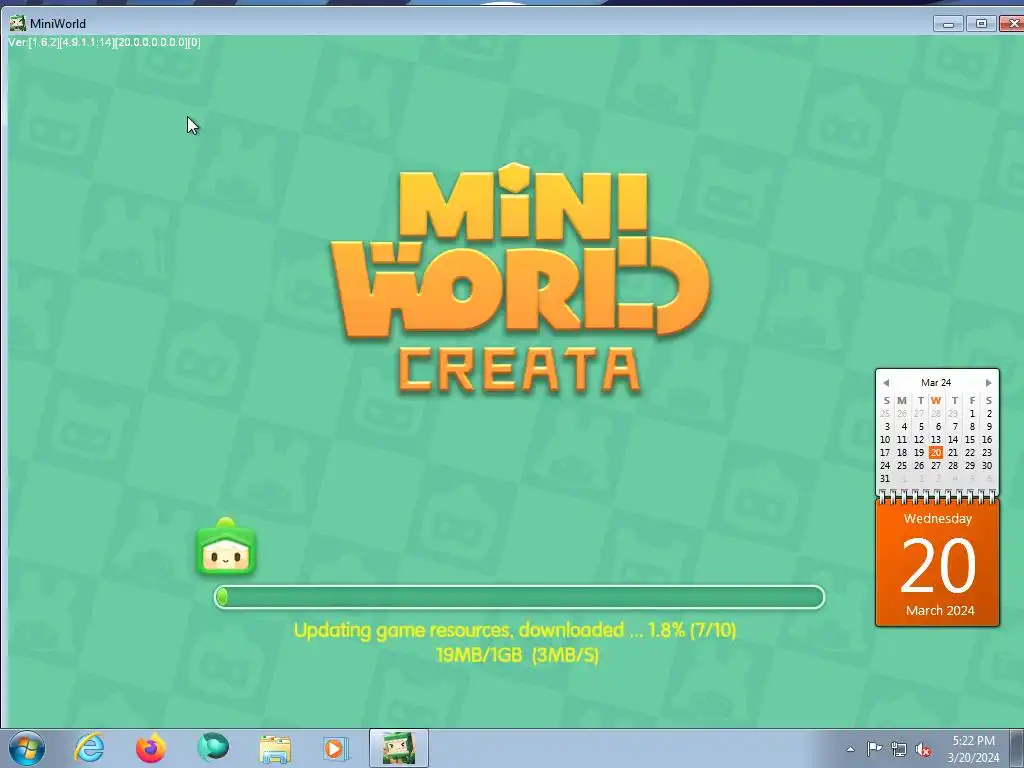Image resolution: width=1024 pixels, height=768 pixels.
Task: Select day 10 in calendar gadget
Action: click(885, 440)
